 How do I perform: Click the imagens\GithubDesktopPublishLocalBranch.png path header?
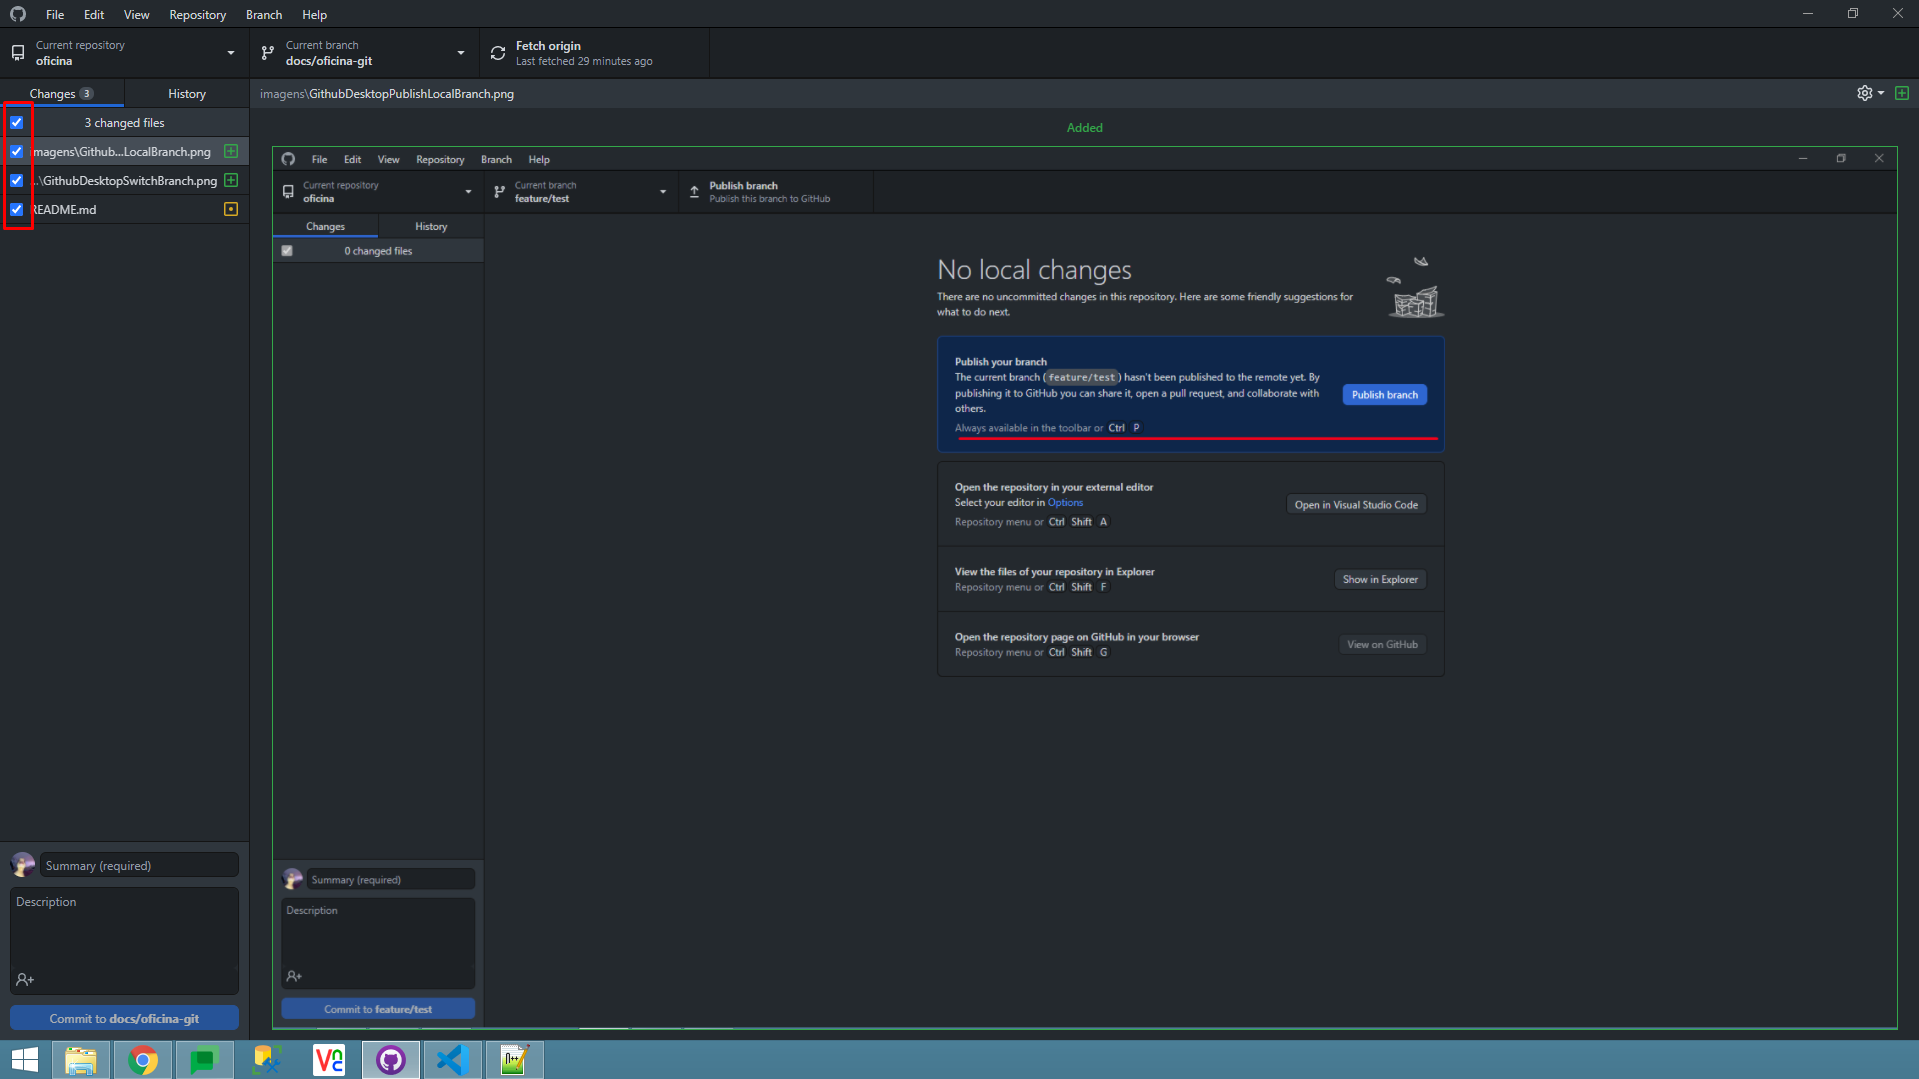[387, 94]
